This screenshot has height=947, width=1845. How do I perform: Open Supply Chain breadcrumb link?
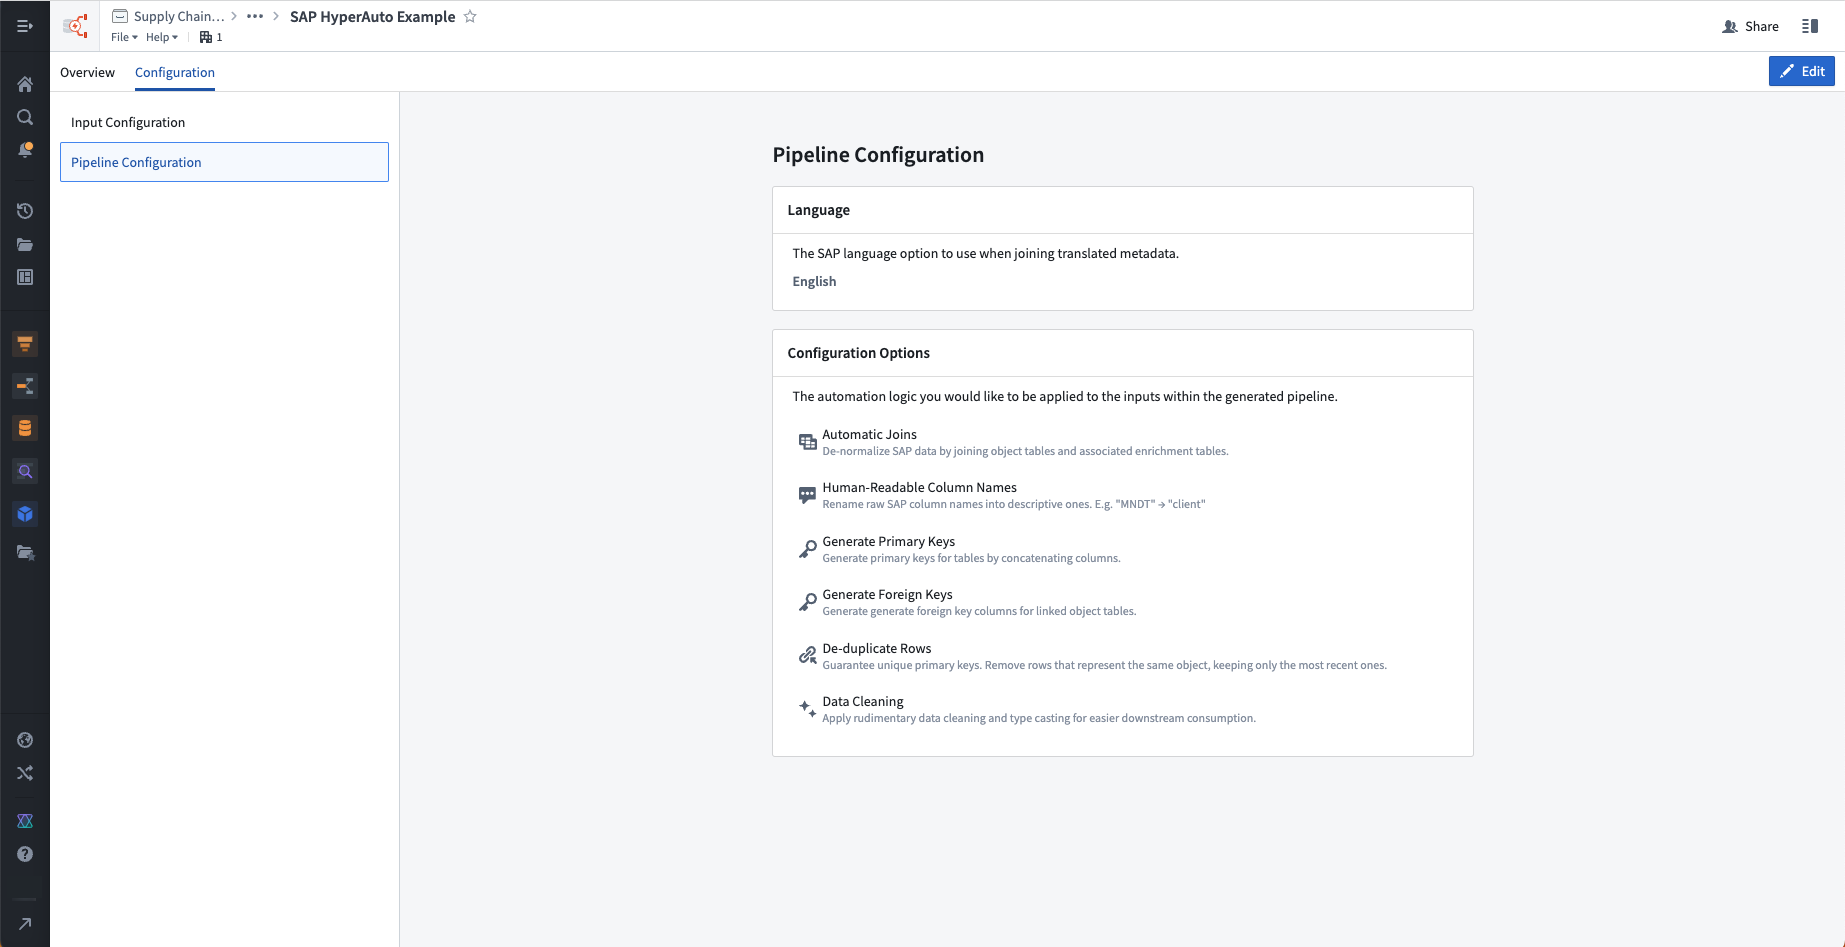tap(169, 16)
